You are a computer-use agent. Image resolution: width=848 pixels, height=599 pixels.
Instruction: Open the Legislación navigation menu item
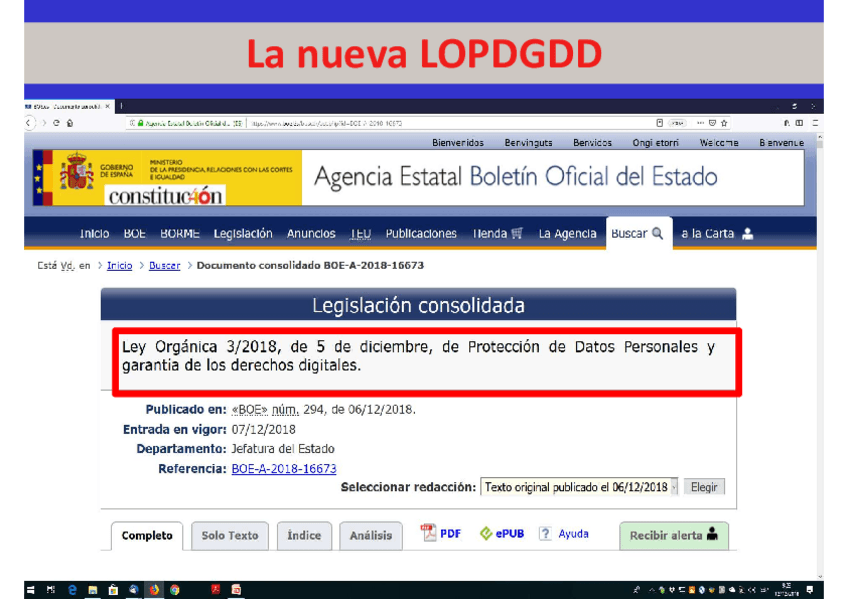pos(243,234)
